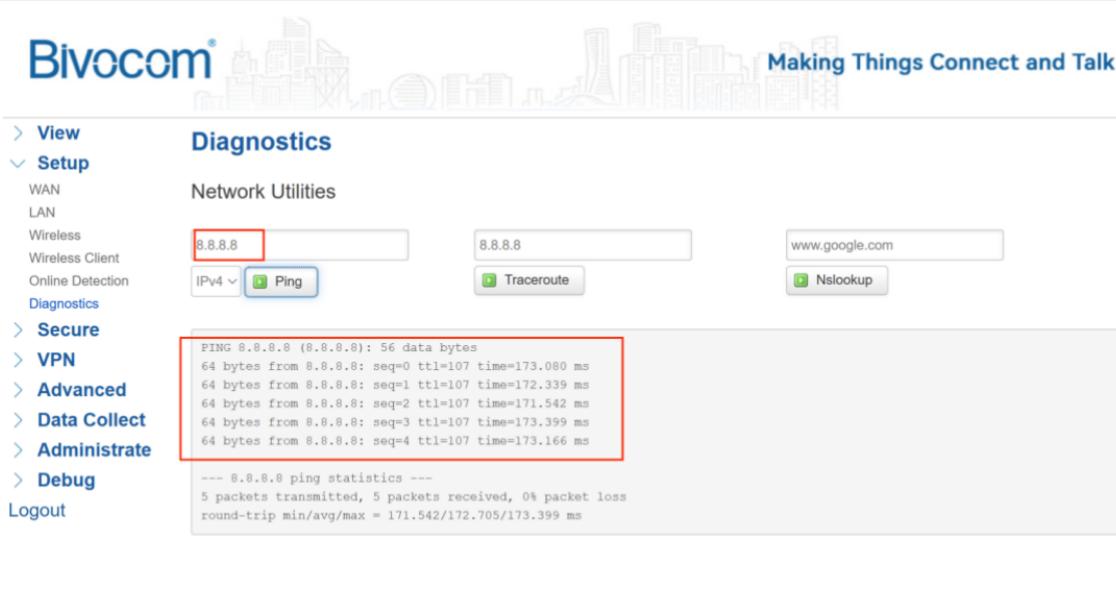Expand the View menu section

[57, 133]
